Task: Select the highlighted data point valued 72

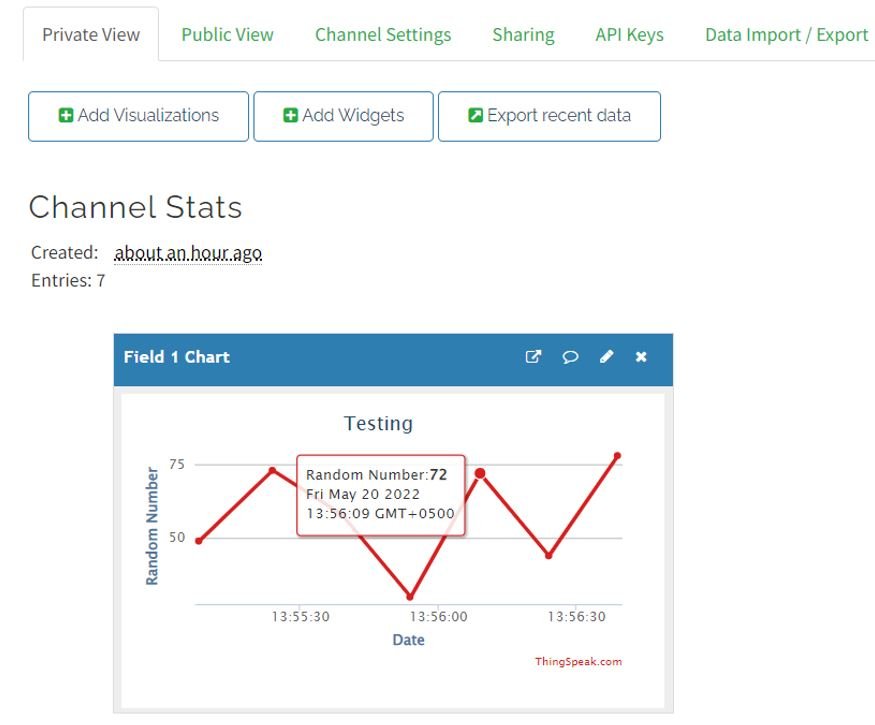Action: tap(480, 473)
